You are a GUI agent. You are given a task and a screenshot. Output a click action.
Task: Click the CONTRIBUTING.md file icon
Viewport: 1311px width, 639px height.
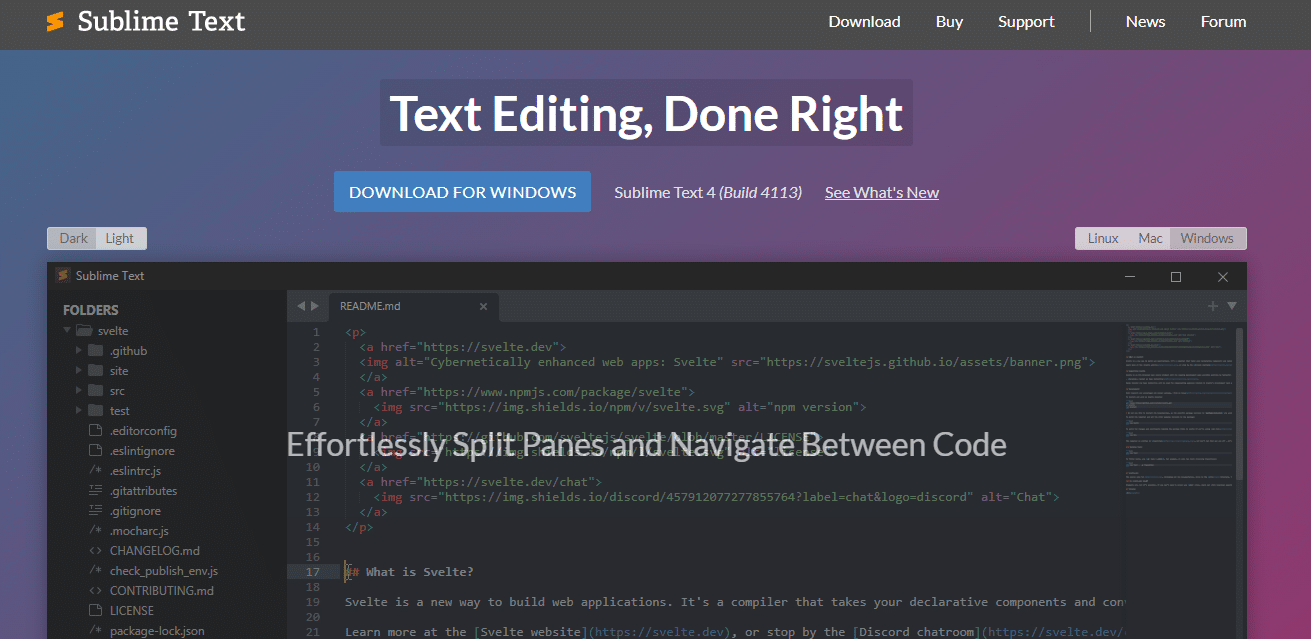96,590
